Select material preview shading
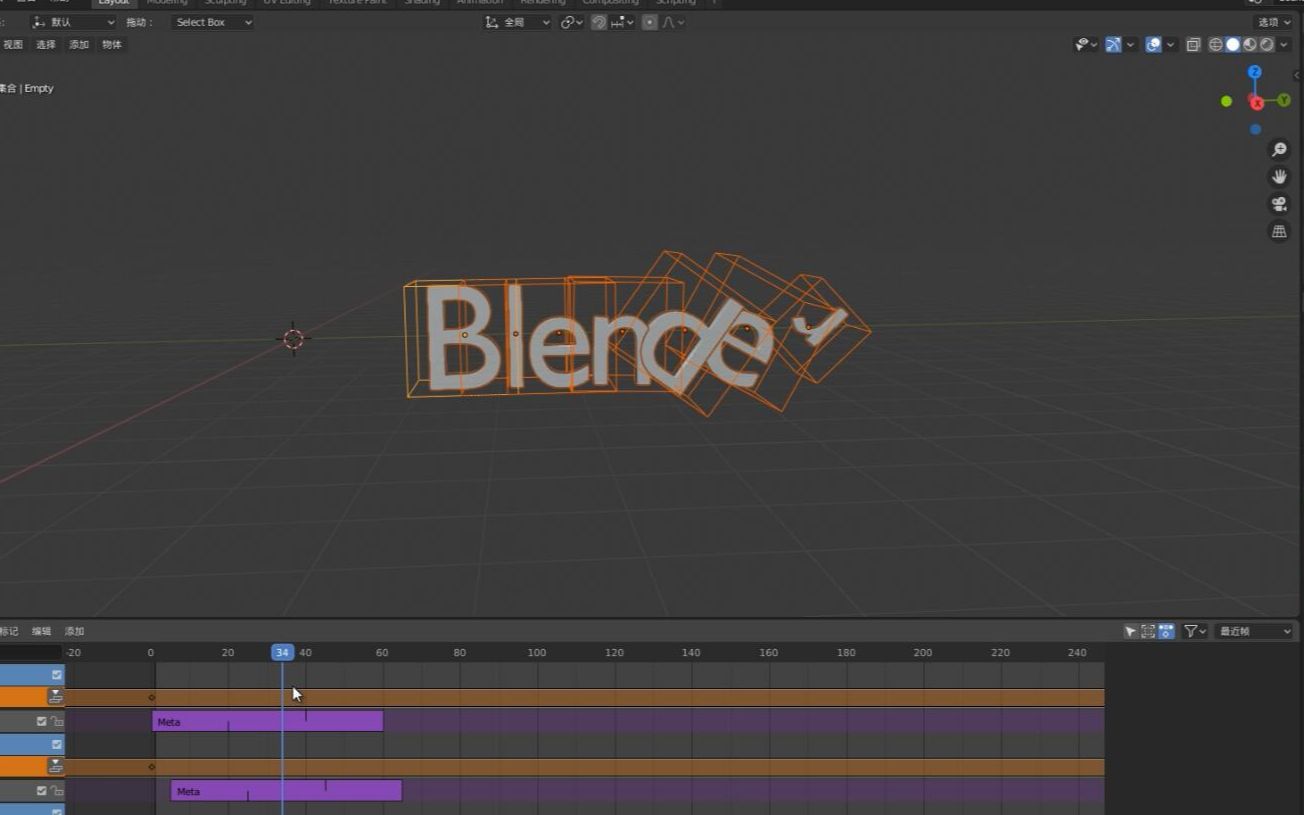 click(1250, 45)
